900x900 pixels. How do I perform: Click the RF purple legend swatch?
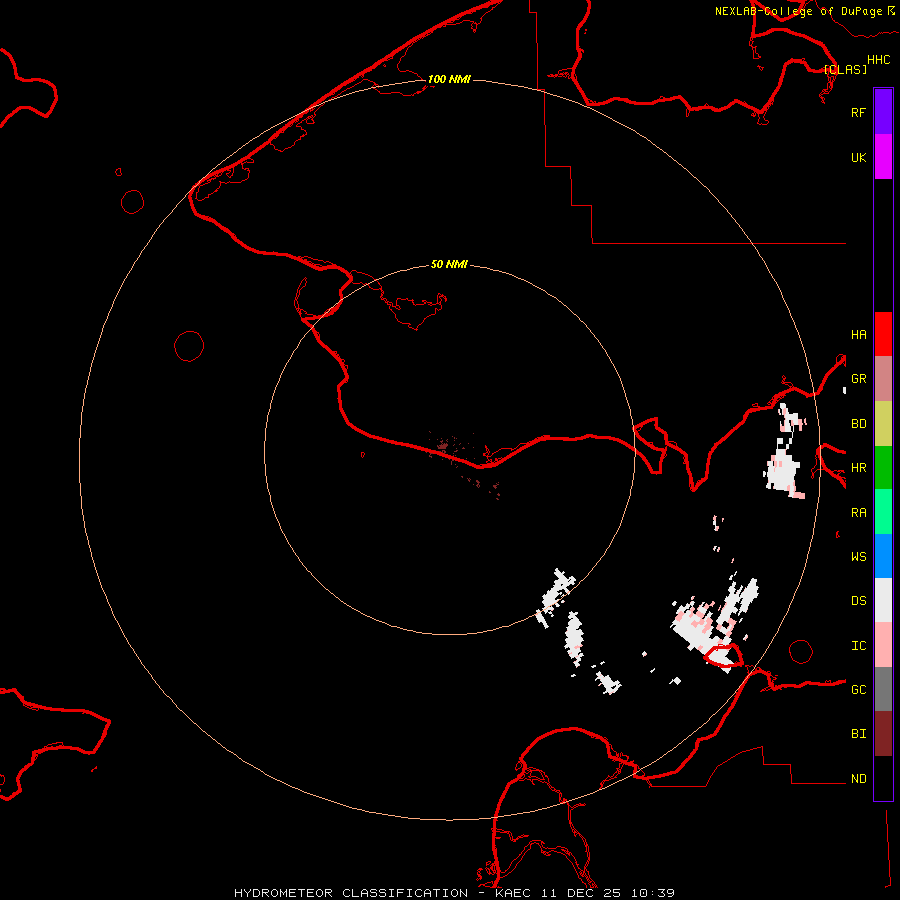[x=883, y=112]
